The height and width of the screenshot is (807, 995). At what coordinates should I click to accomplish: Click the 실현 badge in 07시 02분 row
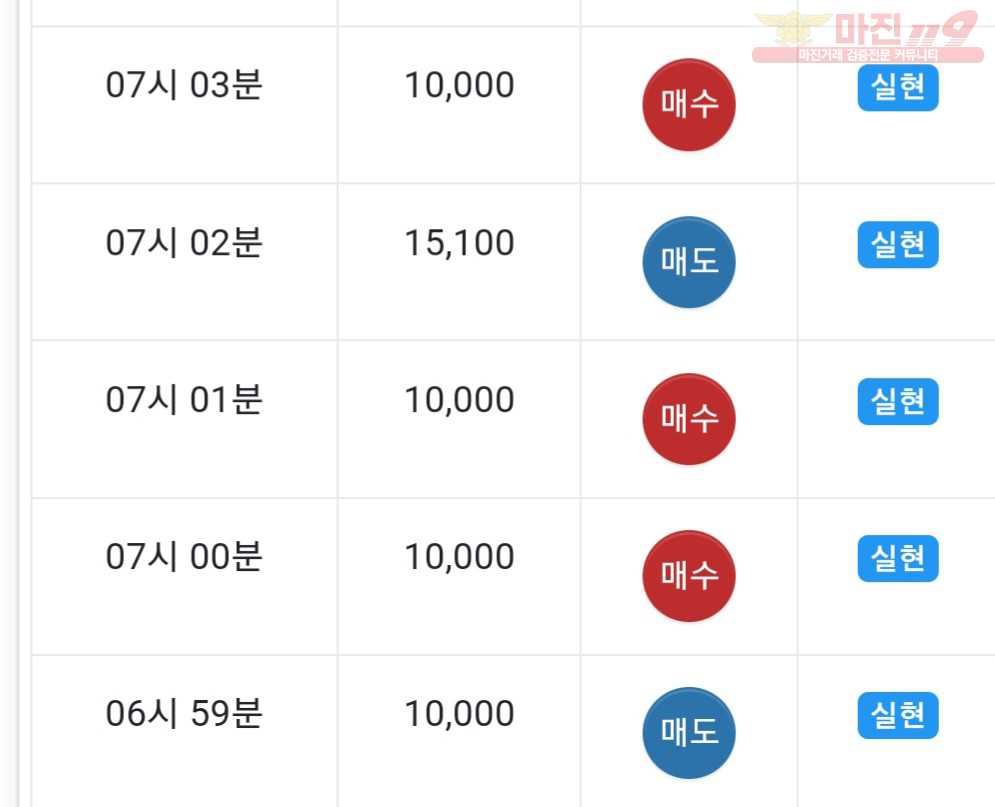(898, 244)
